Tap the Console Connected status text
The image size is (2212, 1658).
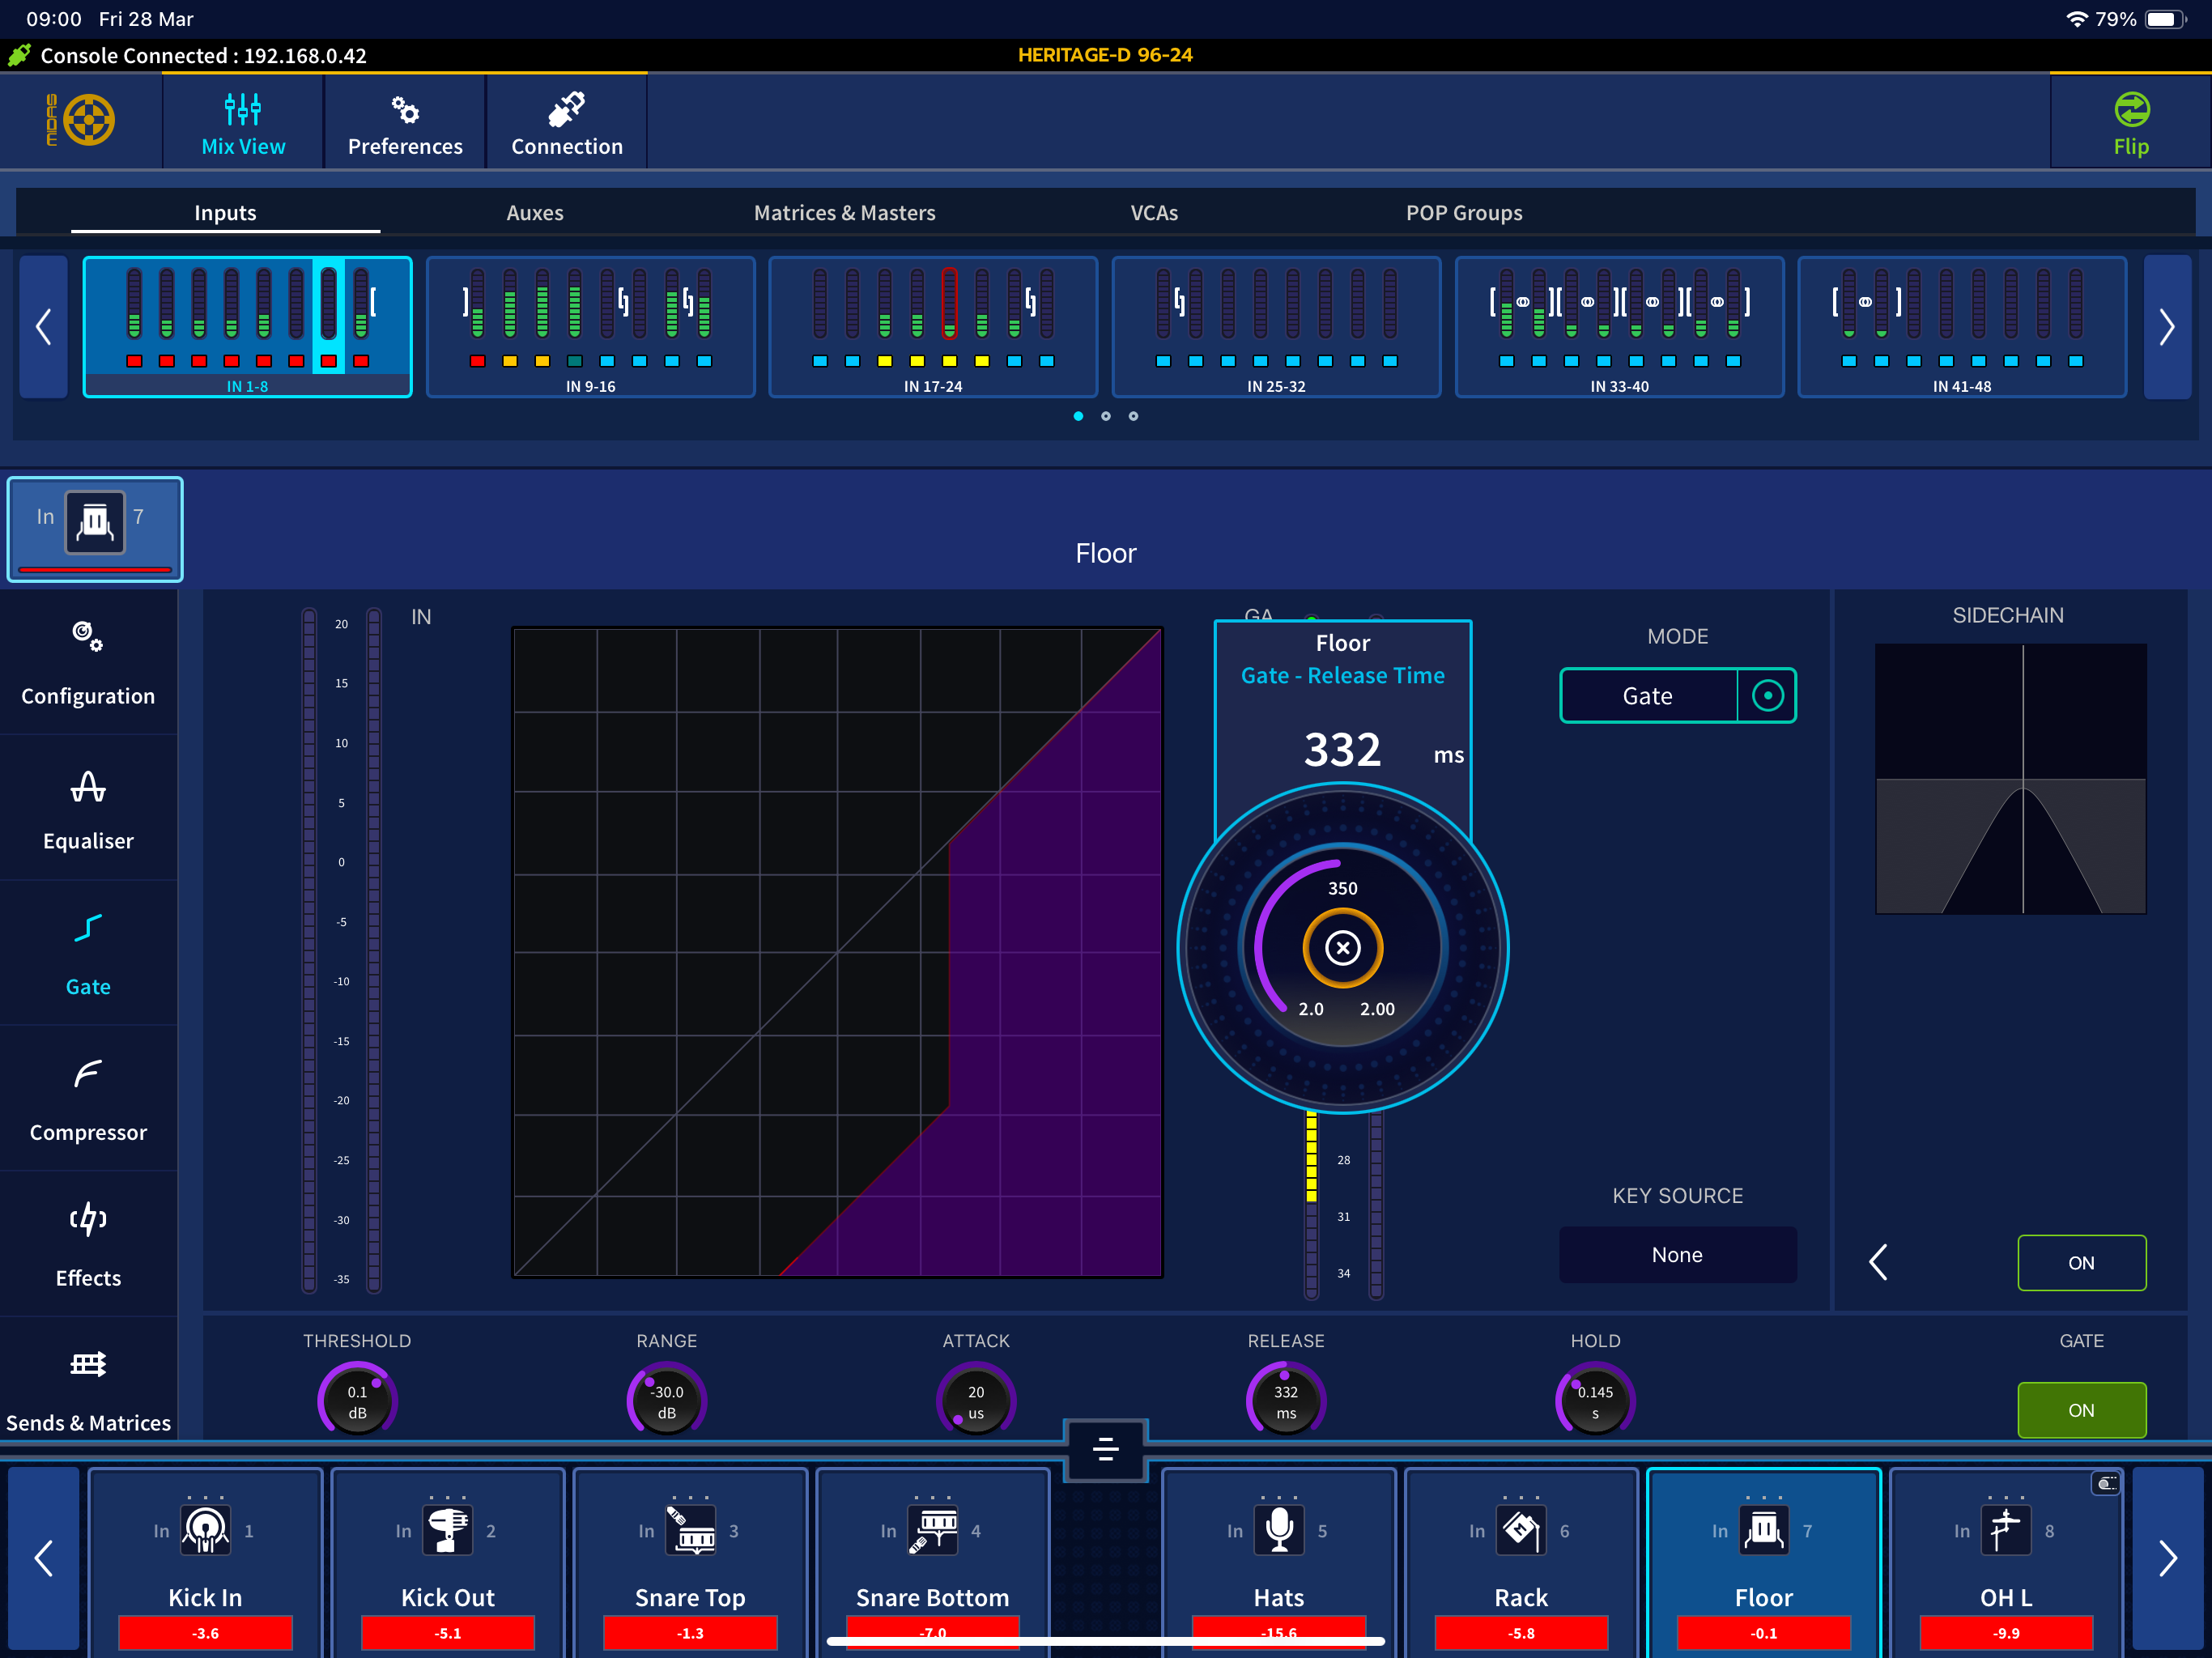[x=203, y=56]
